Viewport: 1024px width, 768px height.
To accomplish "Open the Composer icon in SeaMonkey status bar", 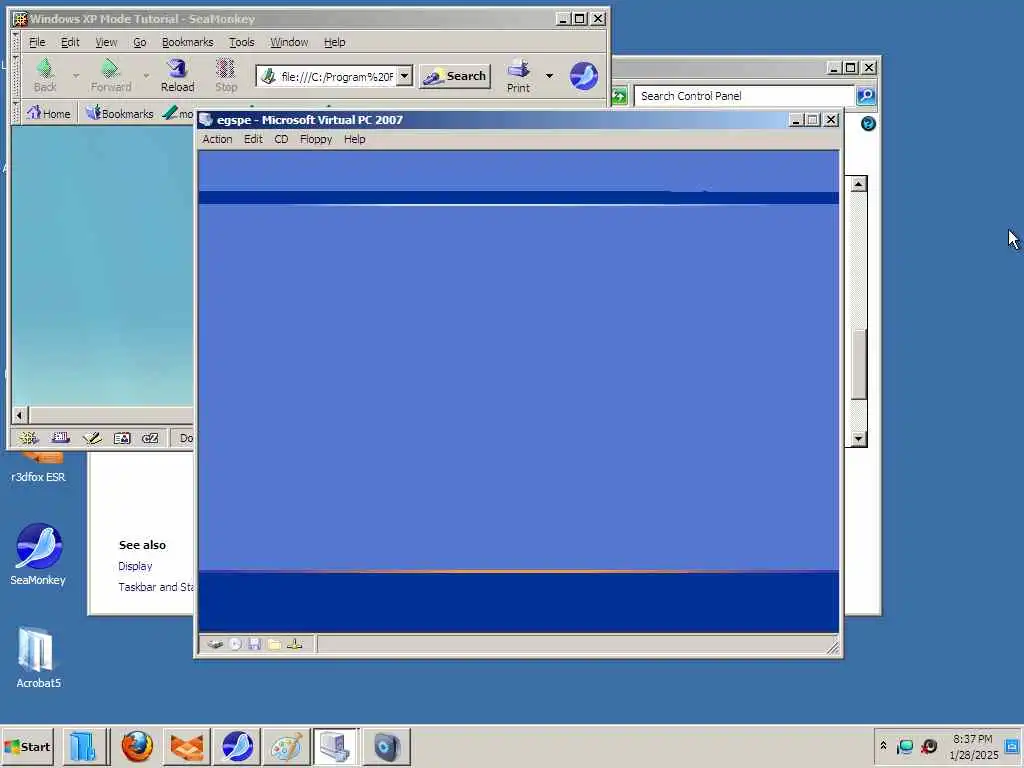I will click(x=91, y=438).
